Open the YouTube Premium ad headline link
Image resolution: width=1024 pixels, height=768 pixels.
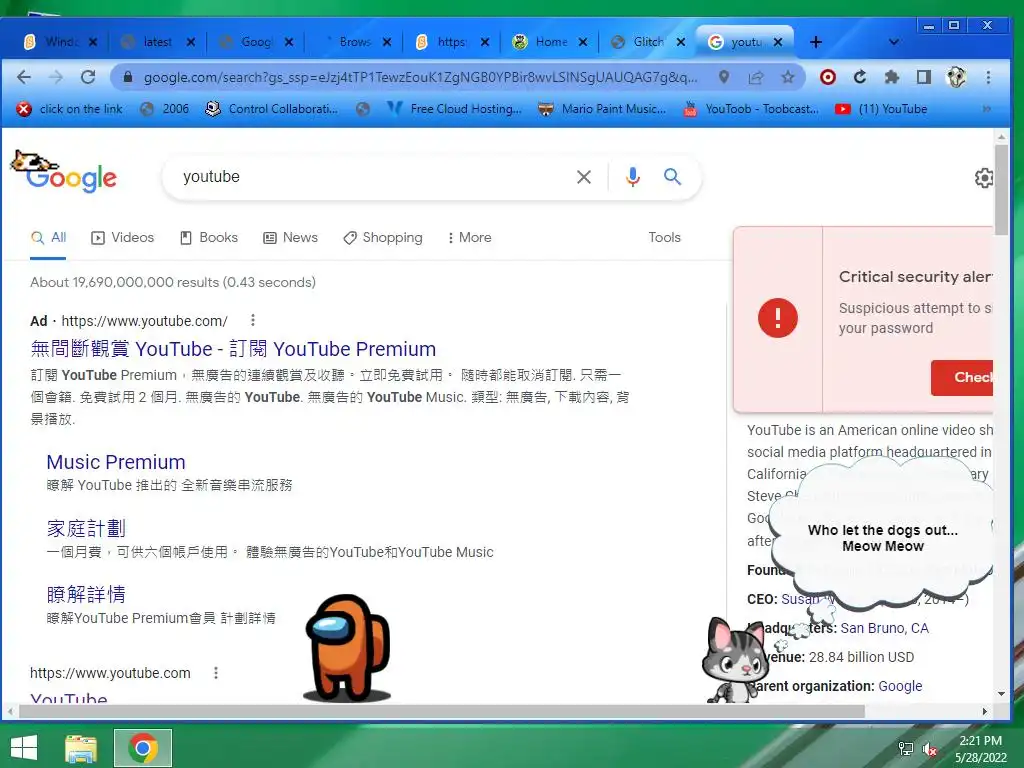(233, 349)
